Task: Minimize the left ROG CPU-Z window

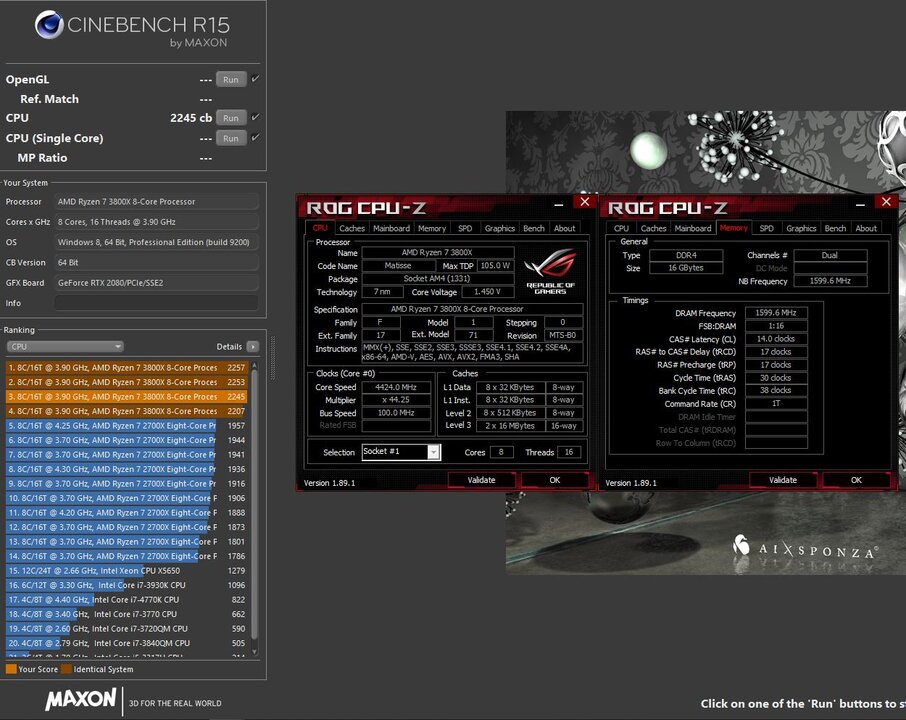Action: click(559, 203)
